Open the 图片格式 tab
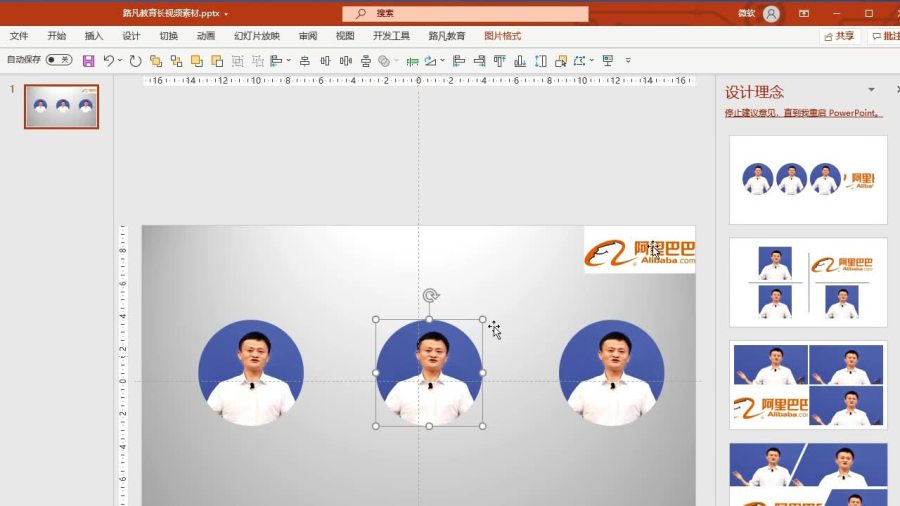900x506 pixels. tap(502, 36)
